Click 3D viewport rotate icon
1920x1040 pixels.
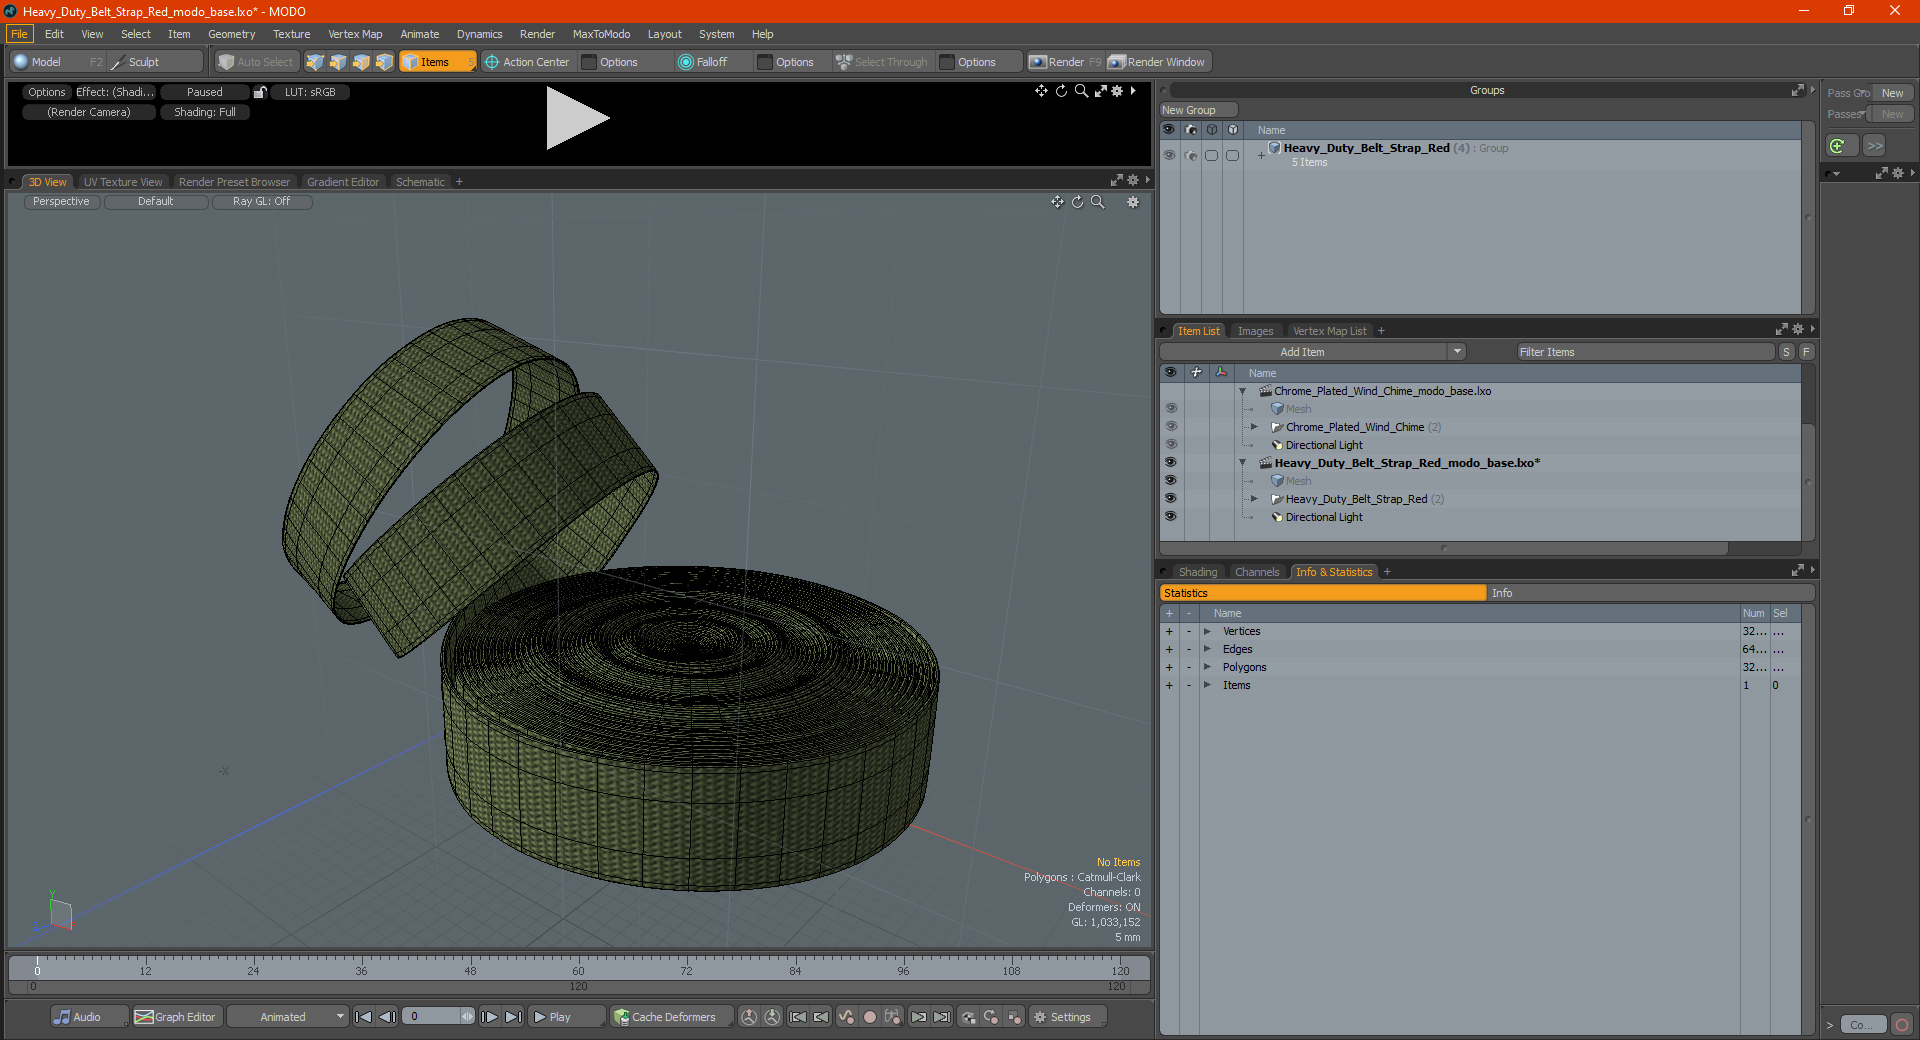pos(1078,202)
